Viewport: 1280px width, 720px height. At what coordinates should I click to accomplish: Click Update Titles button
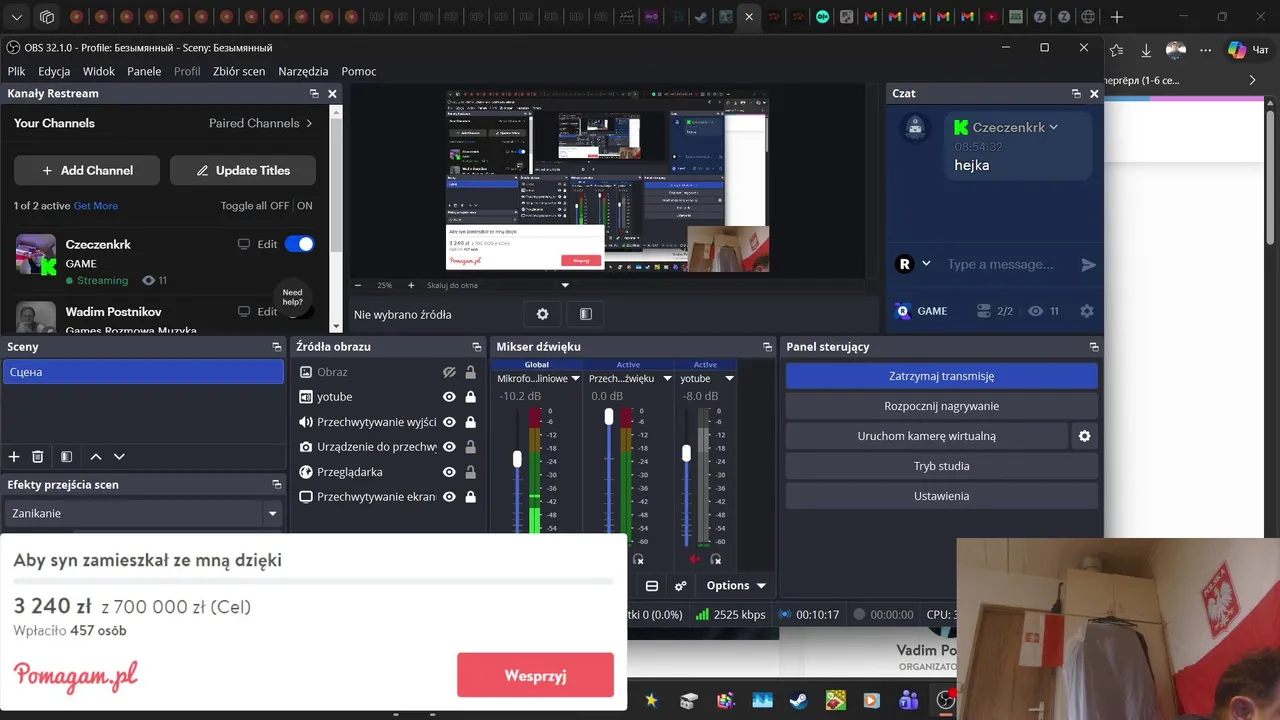(243, 170)
